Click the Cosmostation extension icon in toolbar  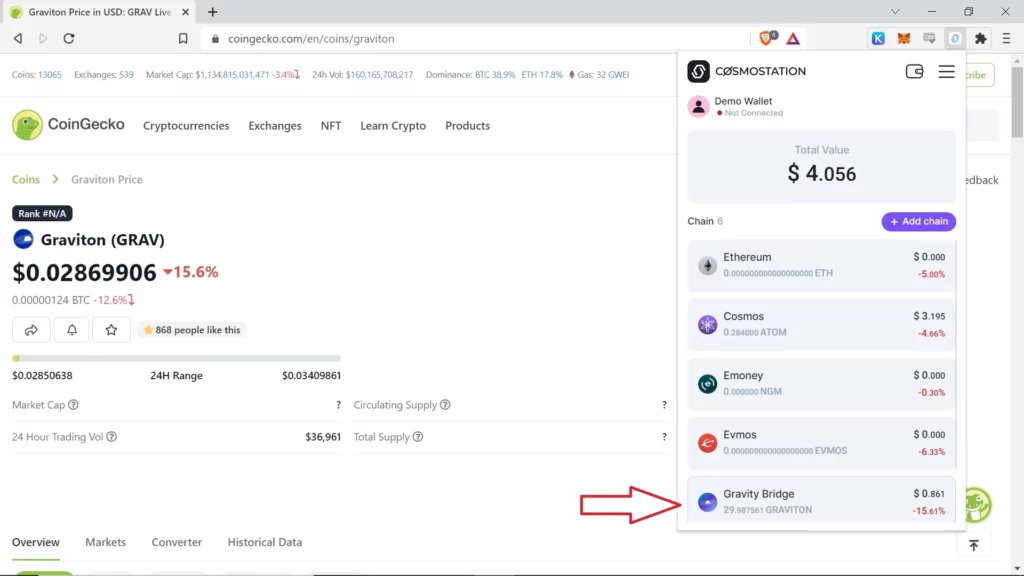click(955, 39)
